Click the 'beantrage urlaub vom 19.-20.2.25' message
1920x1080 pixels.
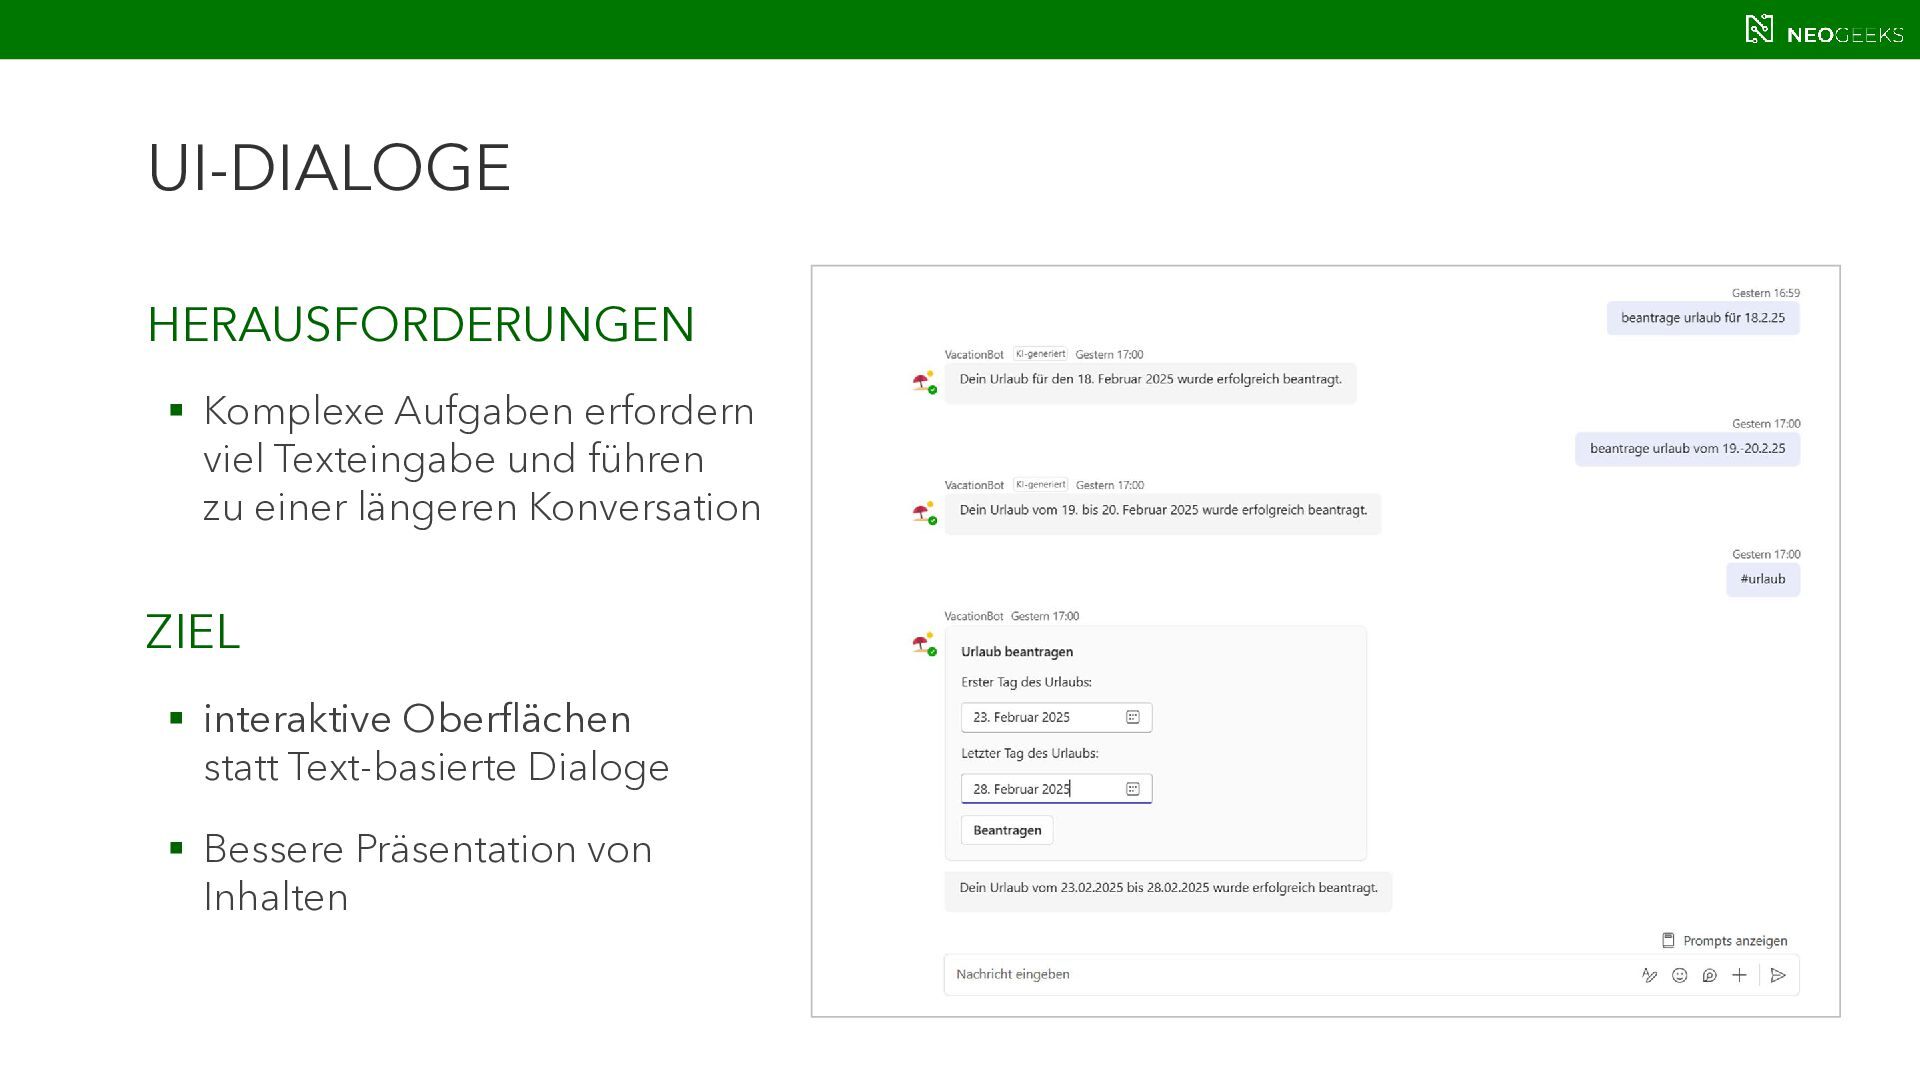coord(1687,448)
